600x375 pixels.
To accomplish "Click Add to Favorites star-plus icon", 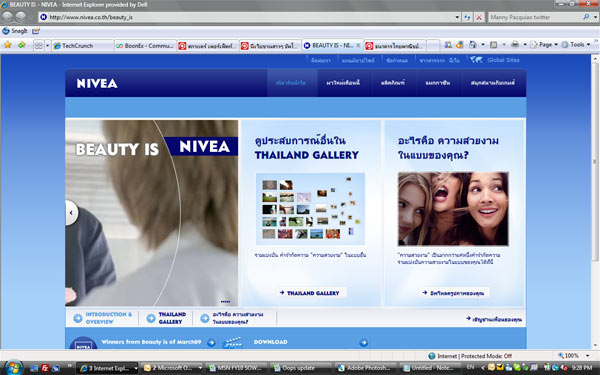I will point(22,45).
